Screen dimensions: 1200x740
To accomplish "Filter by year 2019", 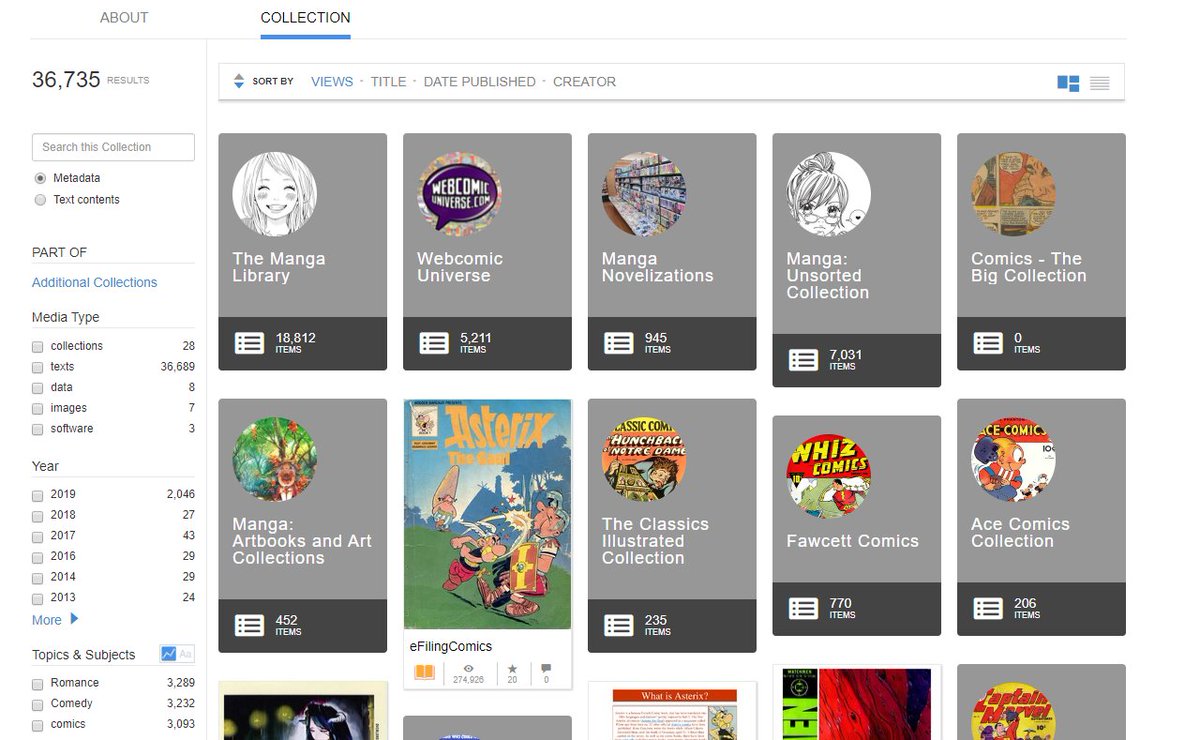I will point(38,495).
